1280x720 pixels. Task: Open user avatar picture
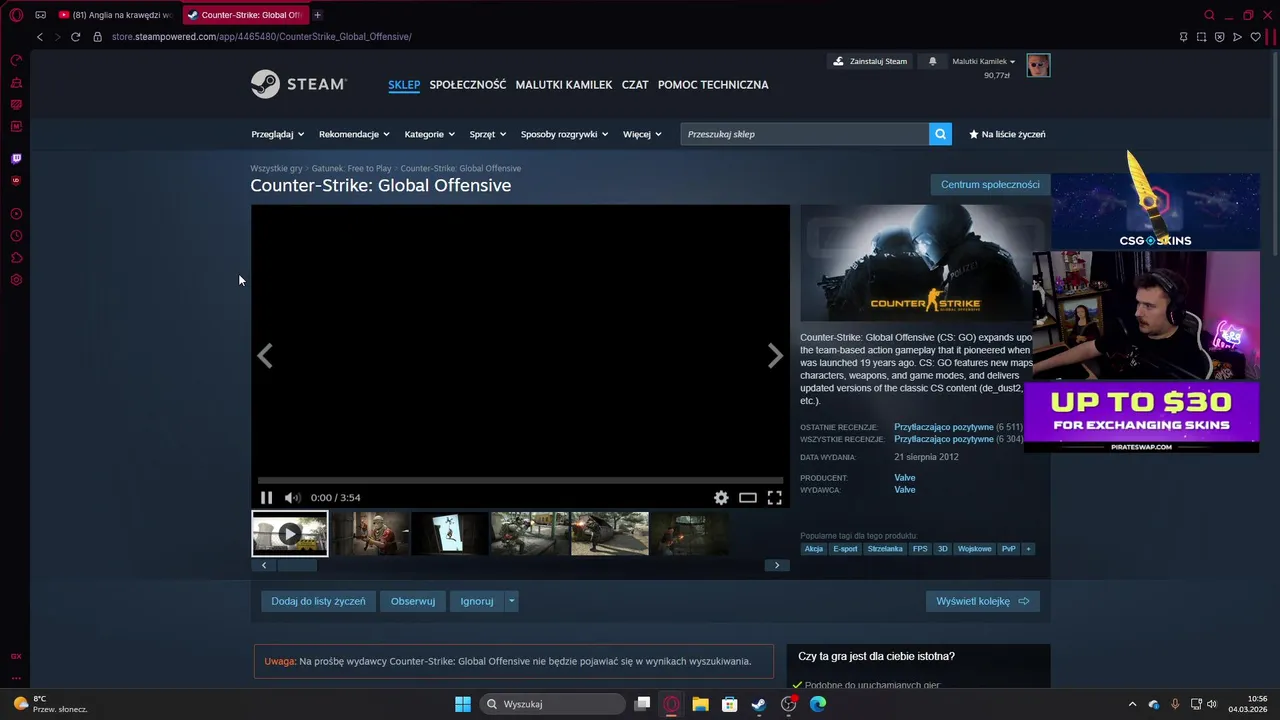click(x=1038, y=65)
